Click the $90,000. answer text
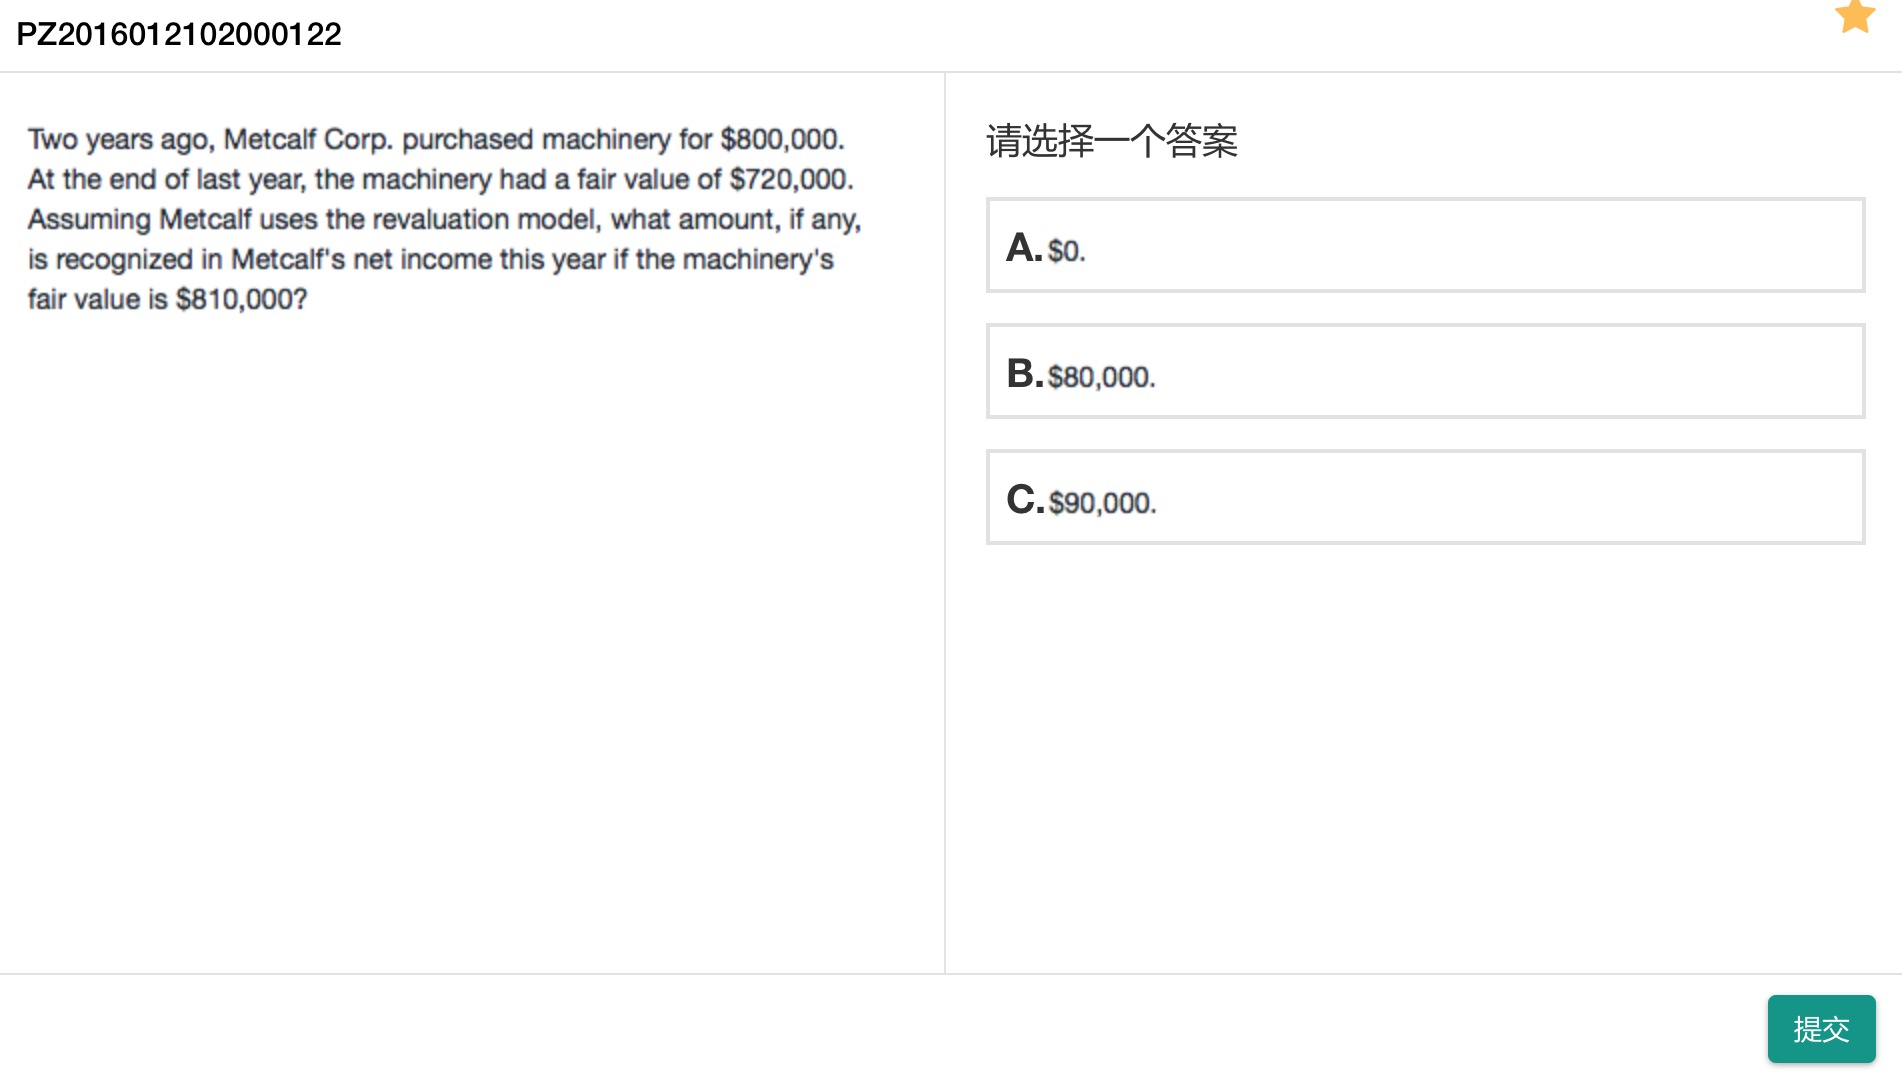This screenshot has height=1084, width=1902. point(1102,503)
